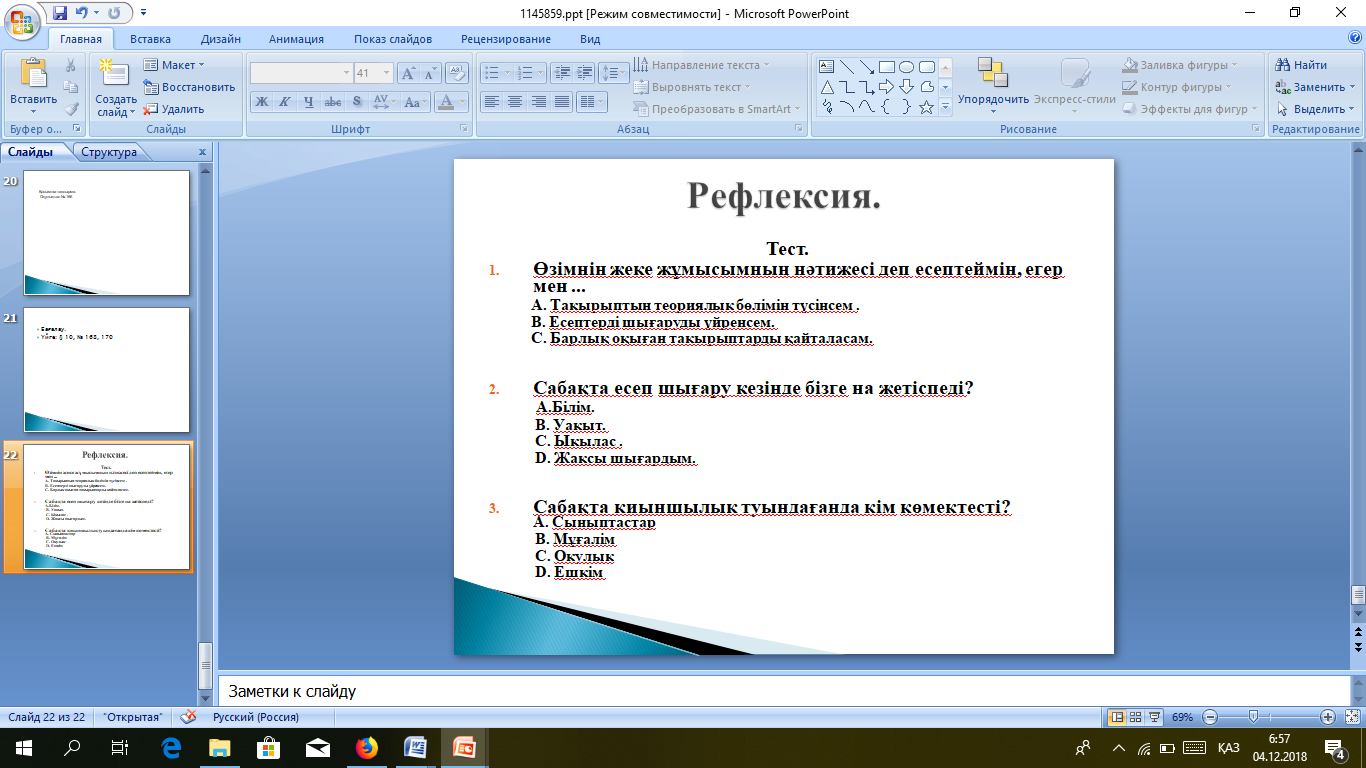Toggle right text alignment

pyautogui.click(x=539, y=101)
